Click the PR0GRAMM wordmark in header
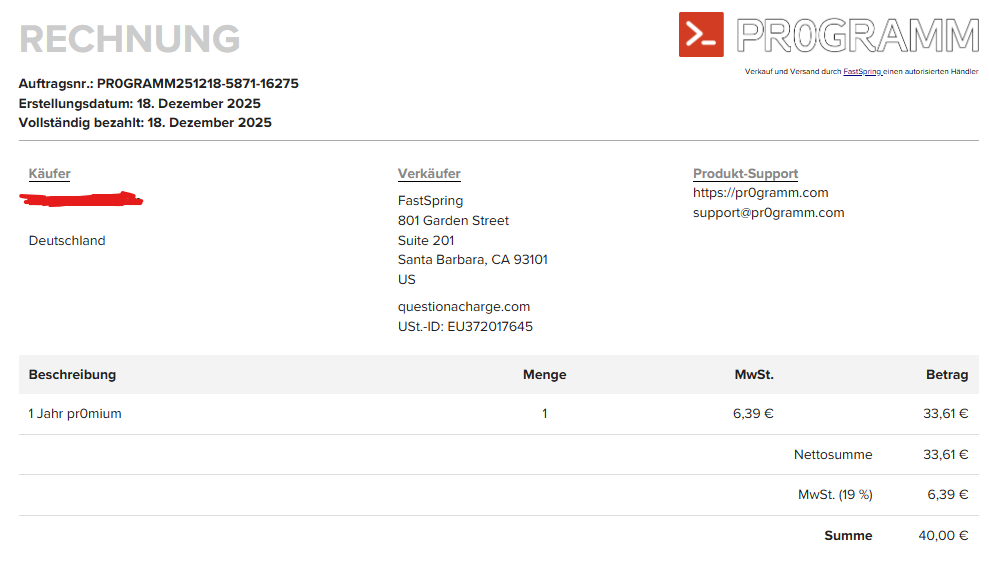Screen dimensions: 989x575 point(857,34)
